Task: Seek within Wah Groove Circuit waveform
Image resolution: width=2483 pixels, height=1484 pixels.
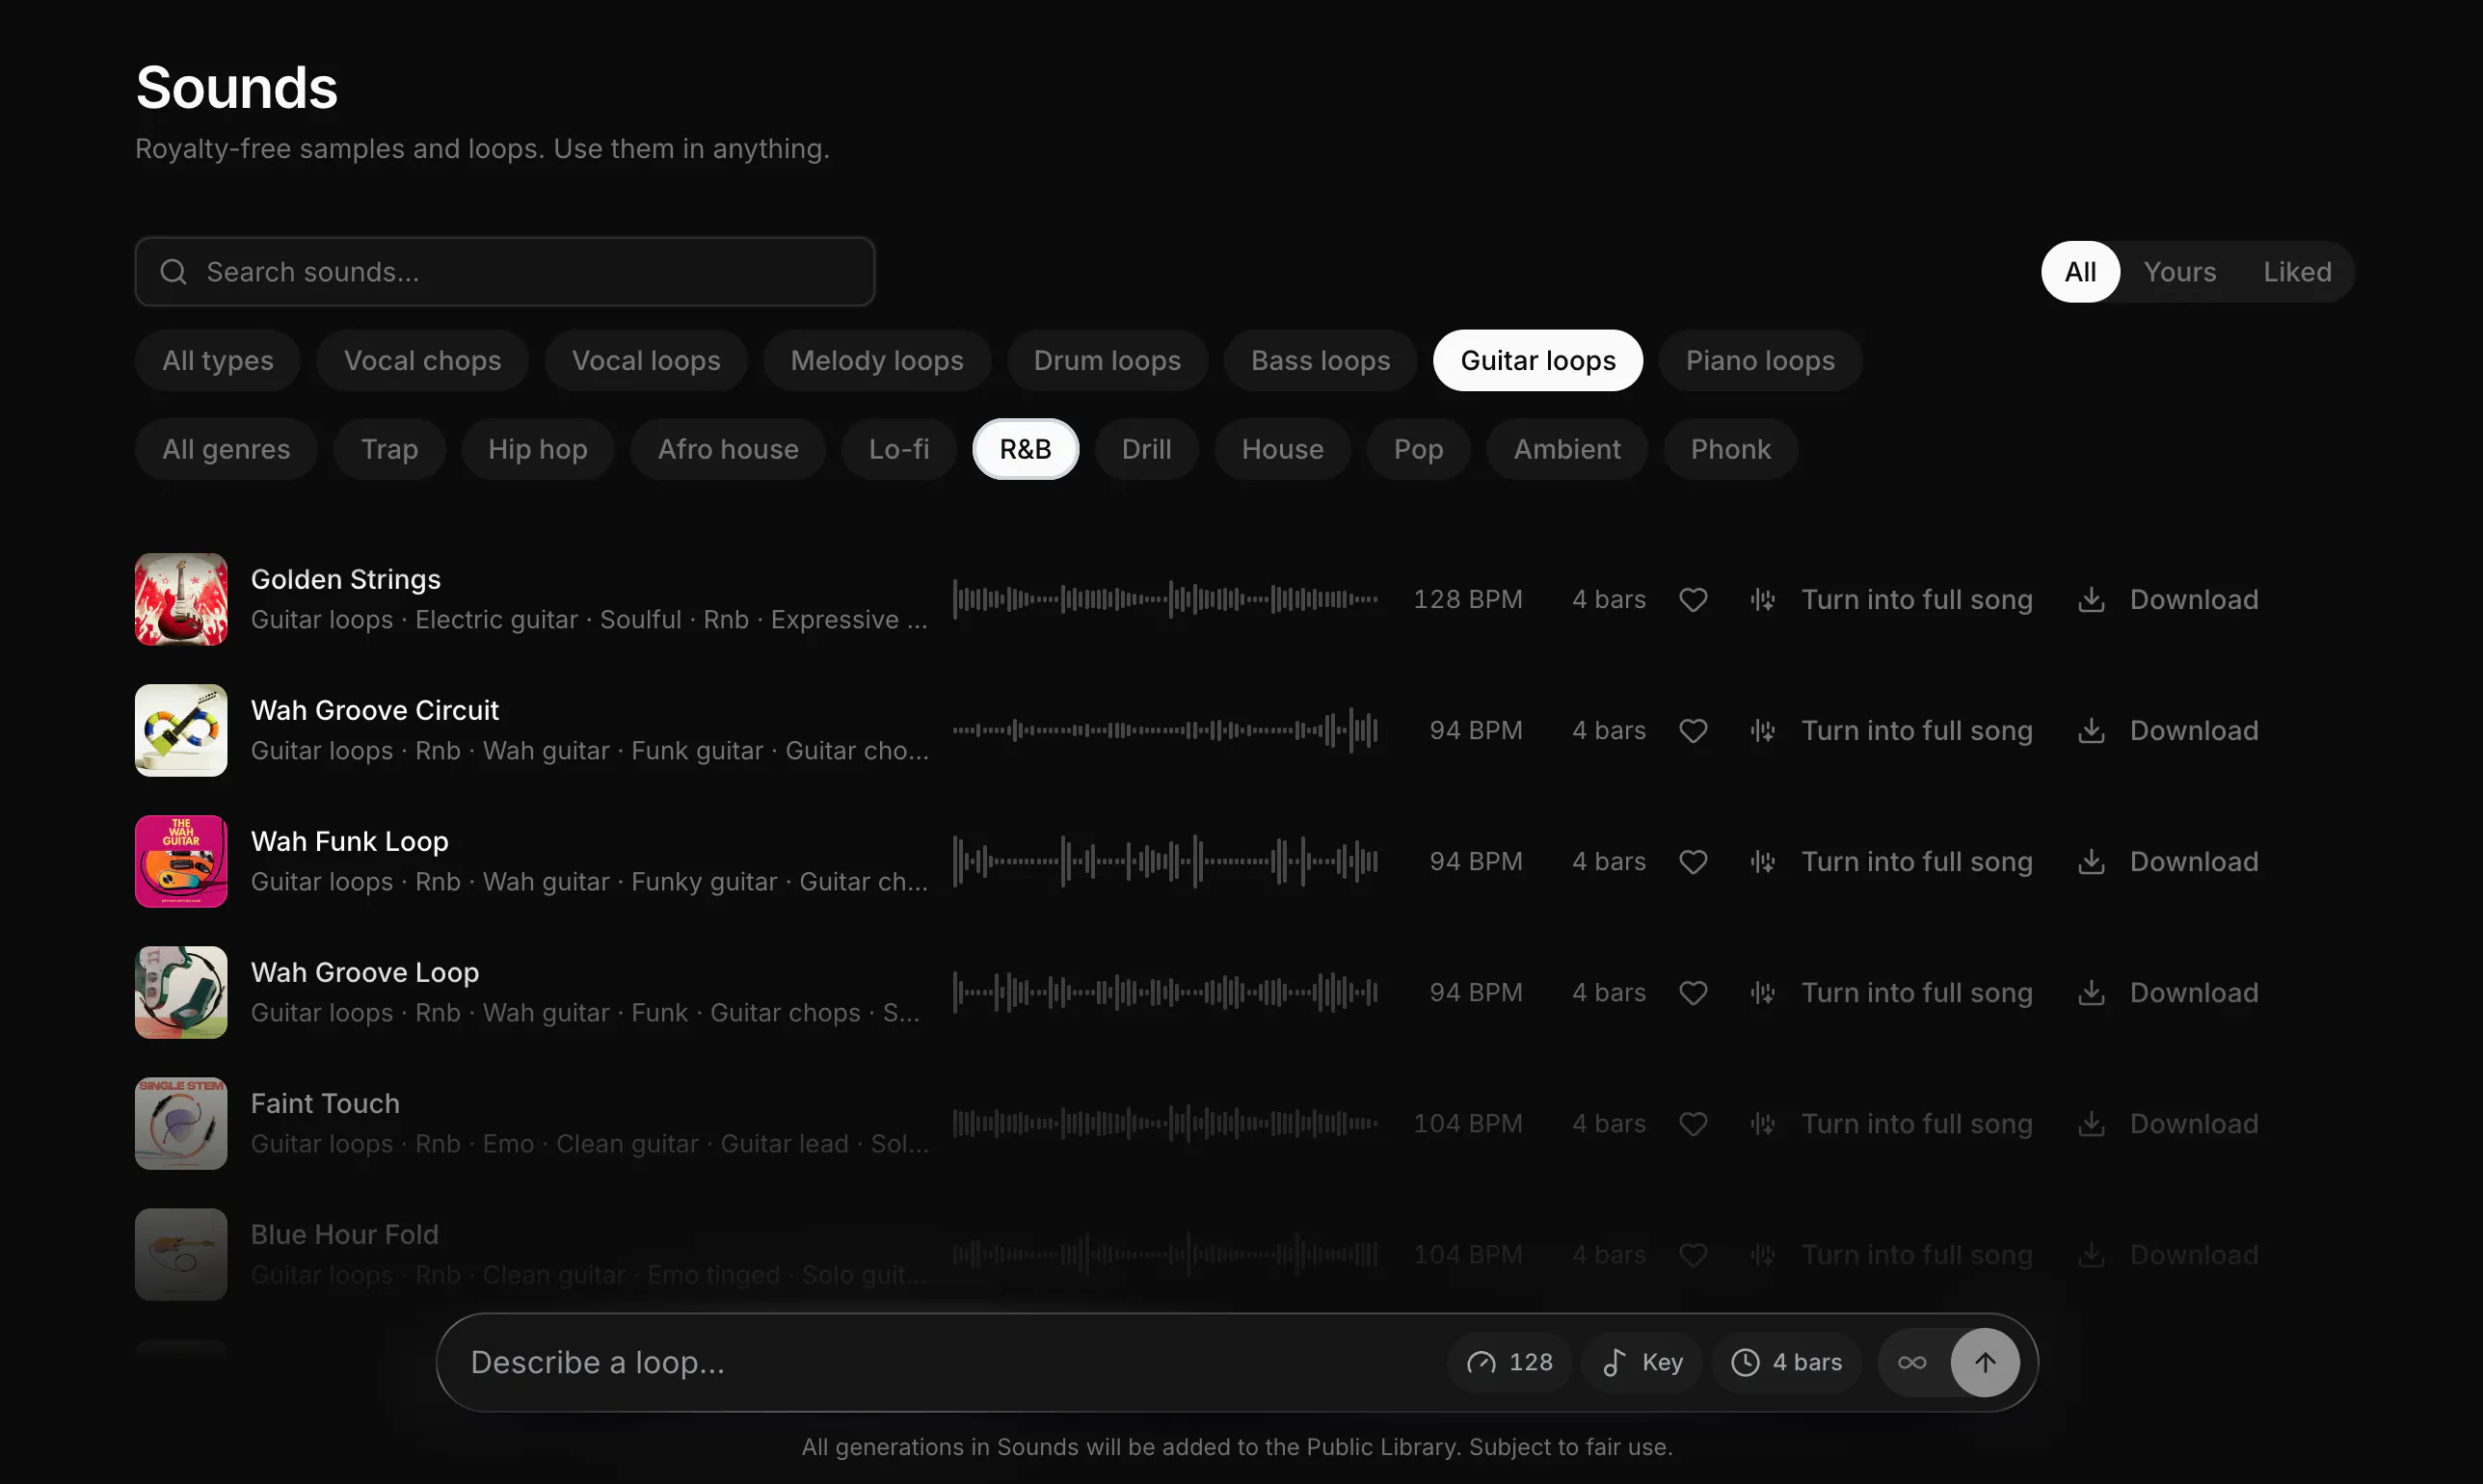Action: pos(1165,731)
